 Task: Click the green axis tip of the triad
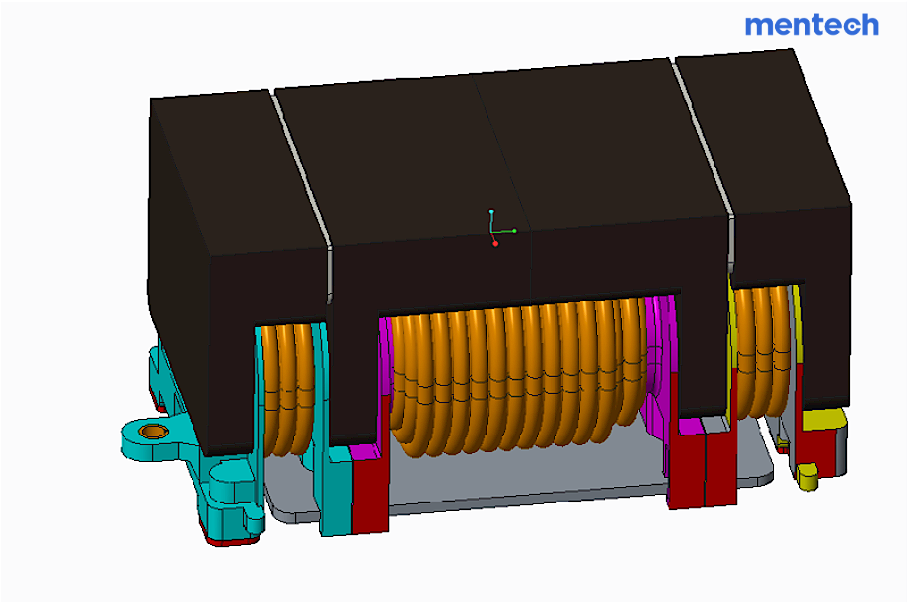[x=513, y=231]
